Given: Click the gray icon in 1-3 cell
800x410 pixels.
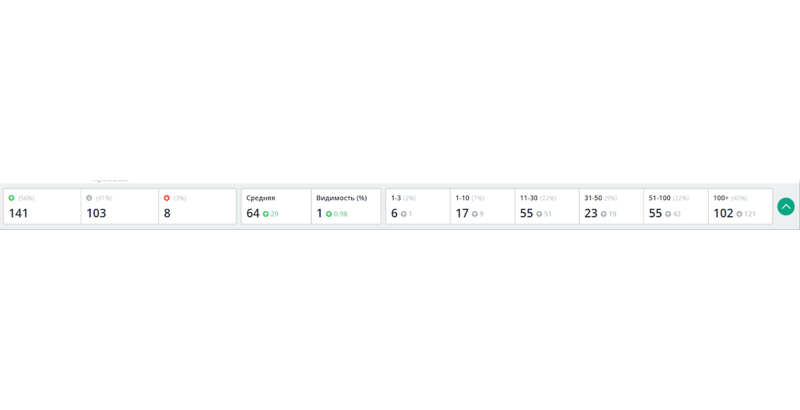Looking at the screenshot, I should 404,214.
